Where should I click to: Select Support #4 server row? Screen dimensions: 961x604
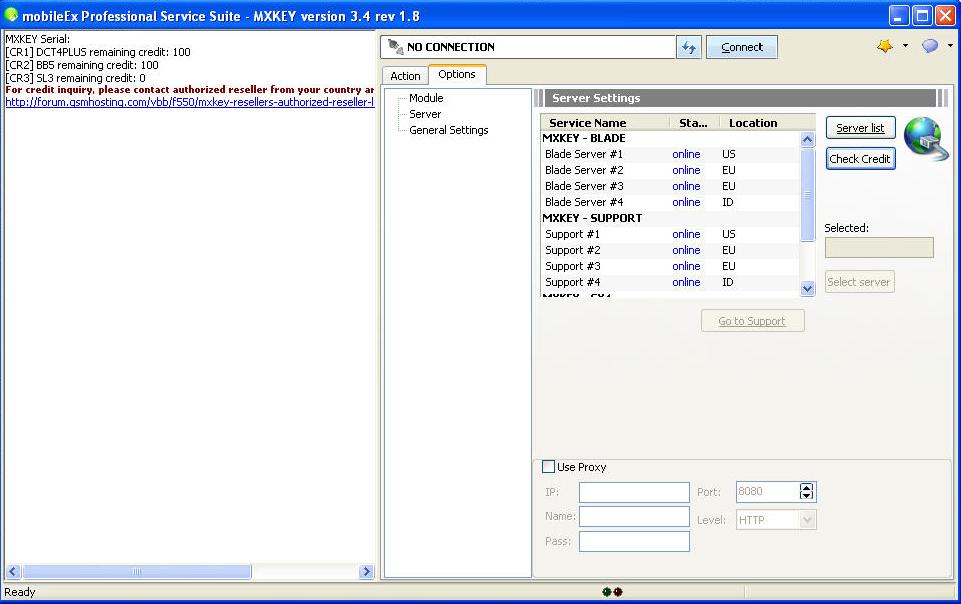click(670, 282)
